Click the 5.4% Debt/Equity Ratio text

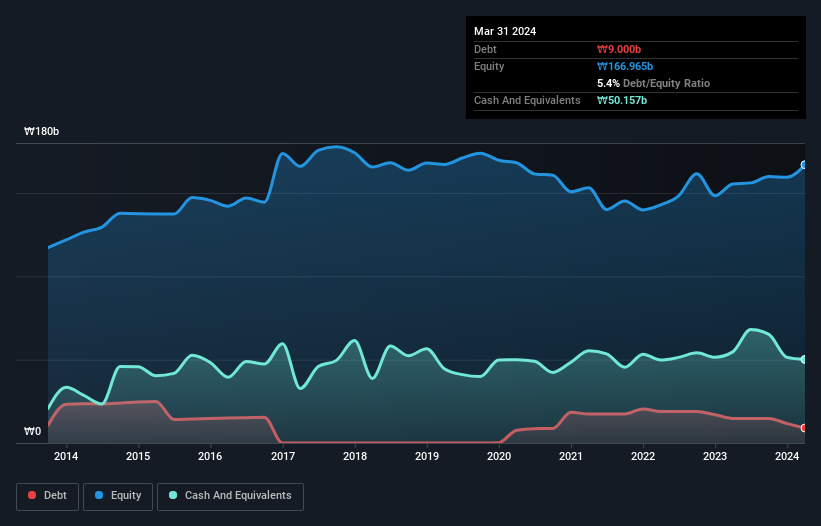click(653, 83)
